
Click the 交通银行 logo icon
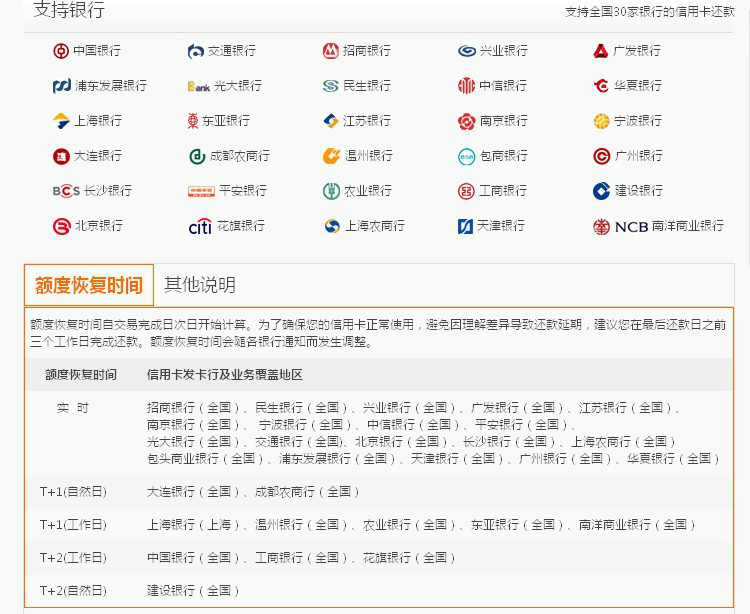point(196,51)
